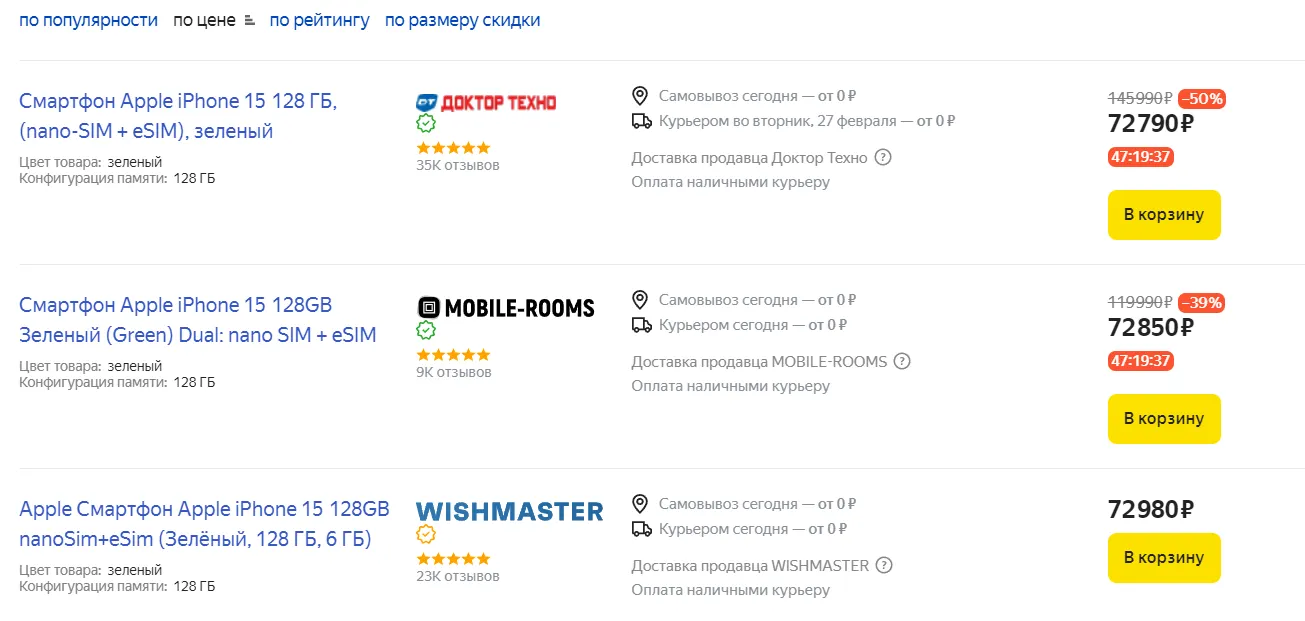Click MOBILE-ROOMS green verified badge

pos(426,330)
